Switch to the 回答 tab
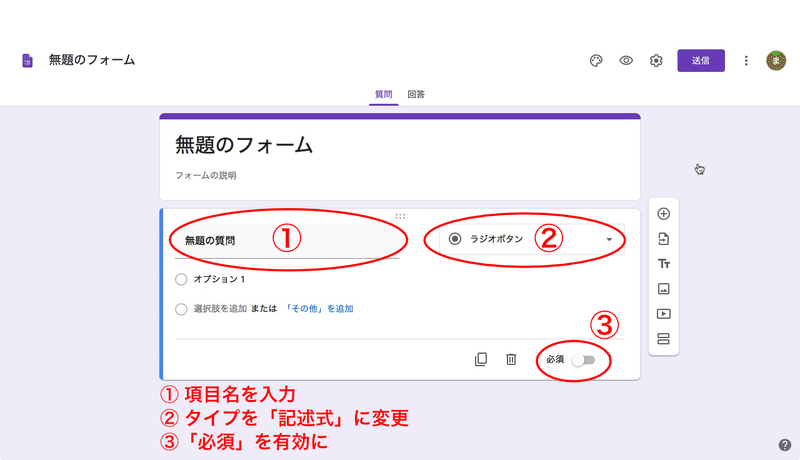Image resolution: width=800 pixels, height=460 pixels. pos(416,94)
